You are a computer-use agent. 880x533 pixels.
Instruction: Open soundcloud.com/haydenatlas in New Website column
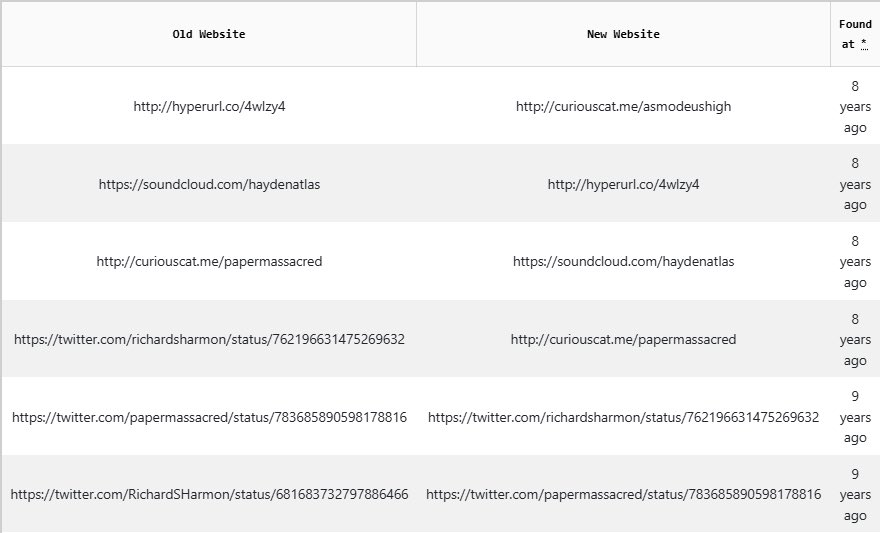pyautogui.click(x=624, y=261)
